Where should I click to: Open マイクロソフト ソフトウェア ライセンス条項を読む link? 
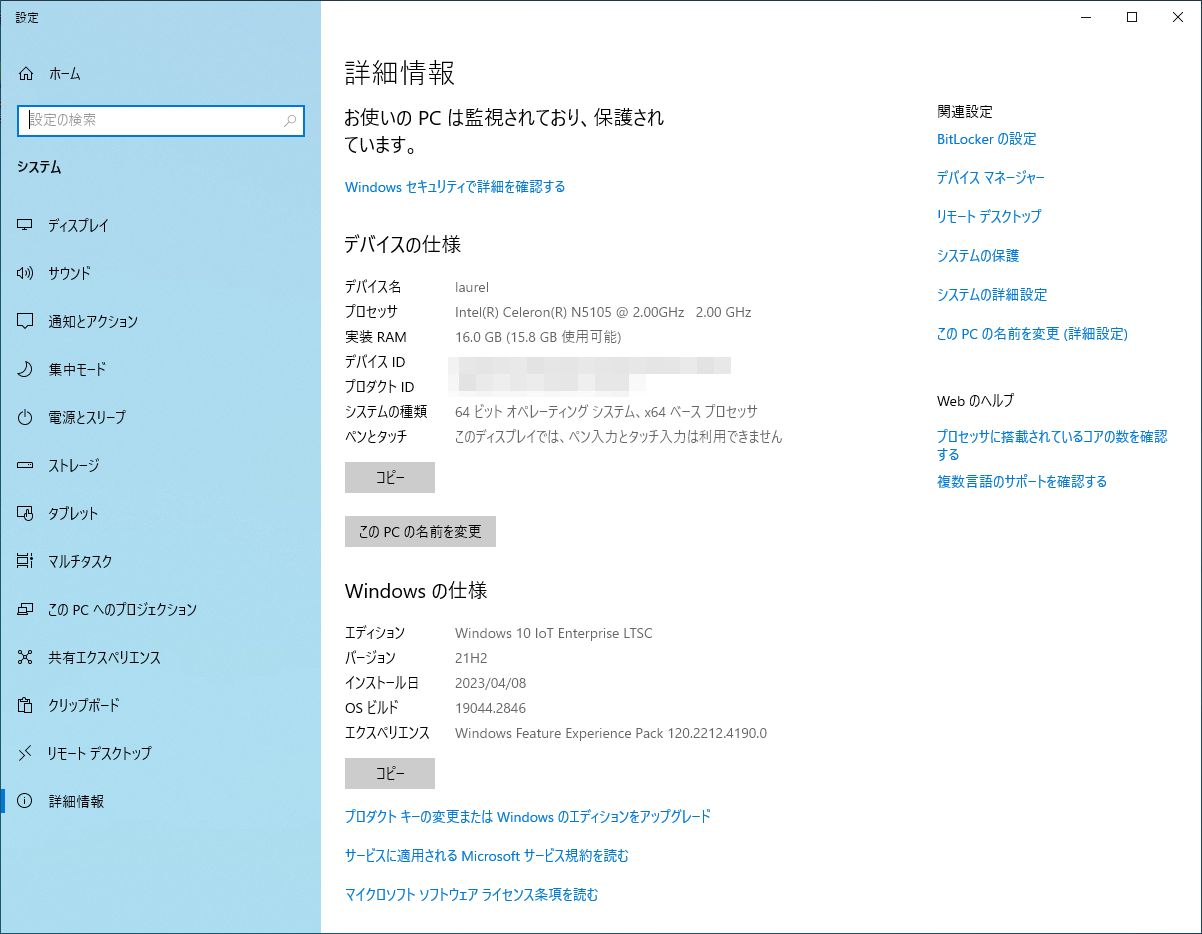472,895
